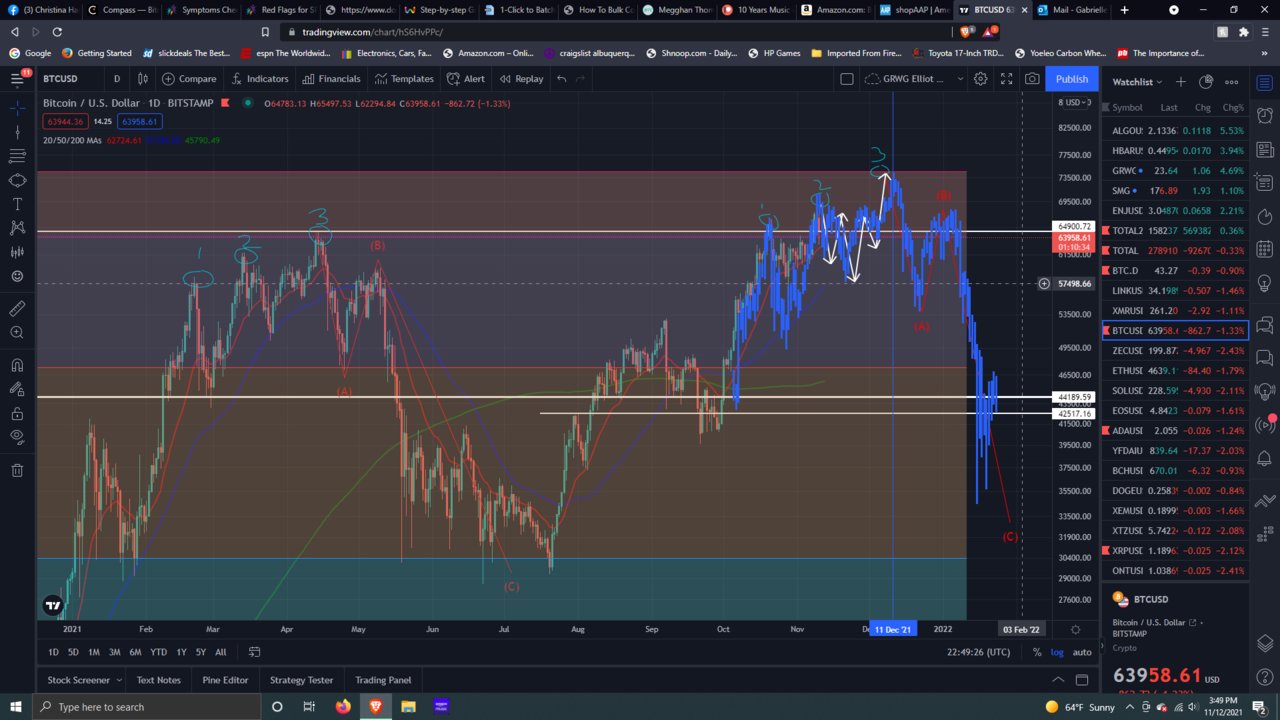Open Alerts panel clock icon in right sidebar
The height and width of the screenshot is (720, 1280).
coord(1265,116)
